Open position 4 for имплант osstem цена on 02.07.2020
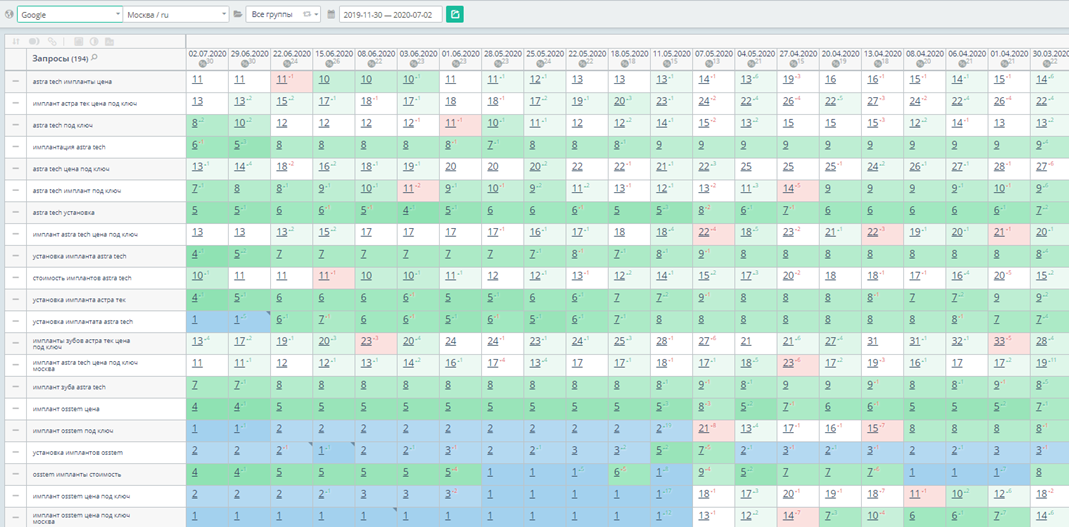 (x=195, y=407)
